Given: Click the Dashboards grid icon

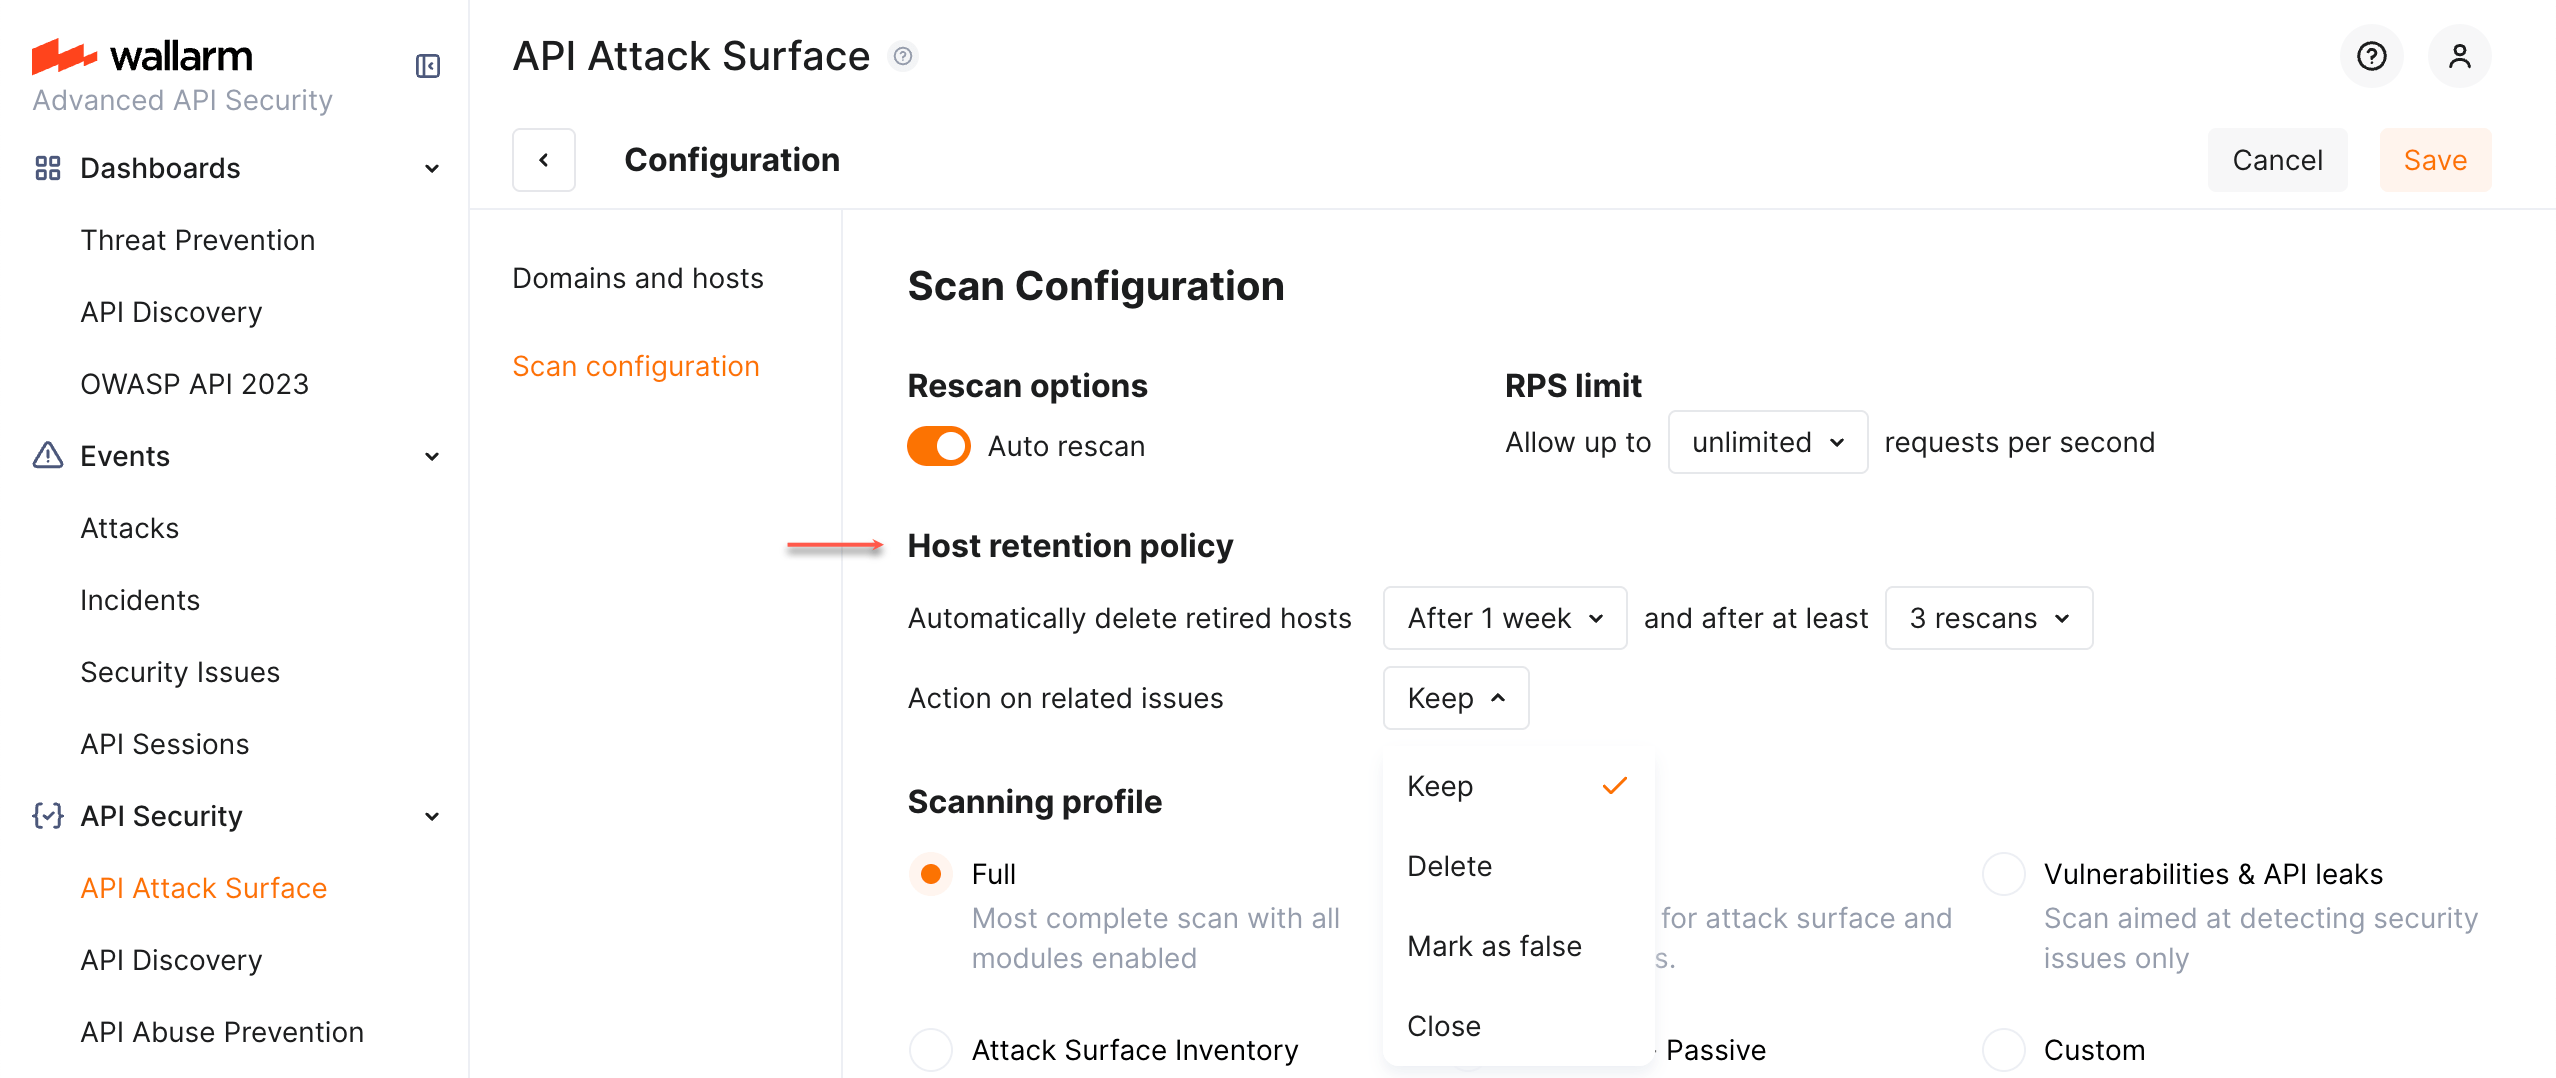Looking at the screenshot, I should [47, 168].
